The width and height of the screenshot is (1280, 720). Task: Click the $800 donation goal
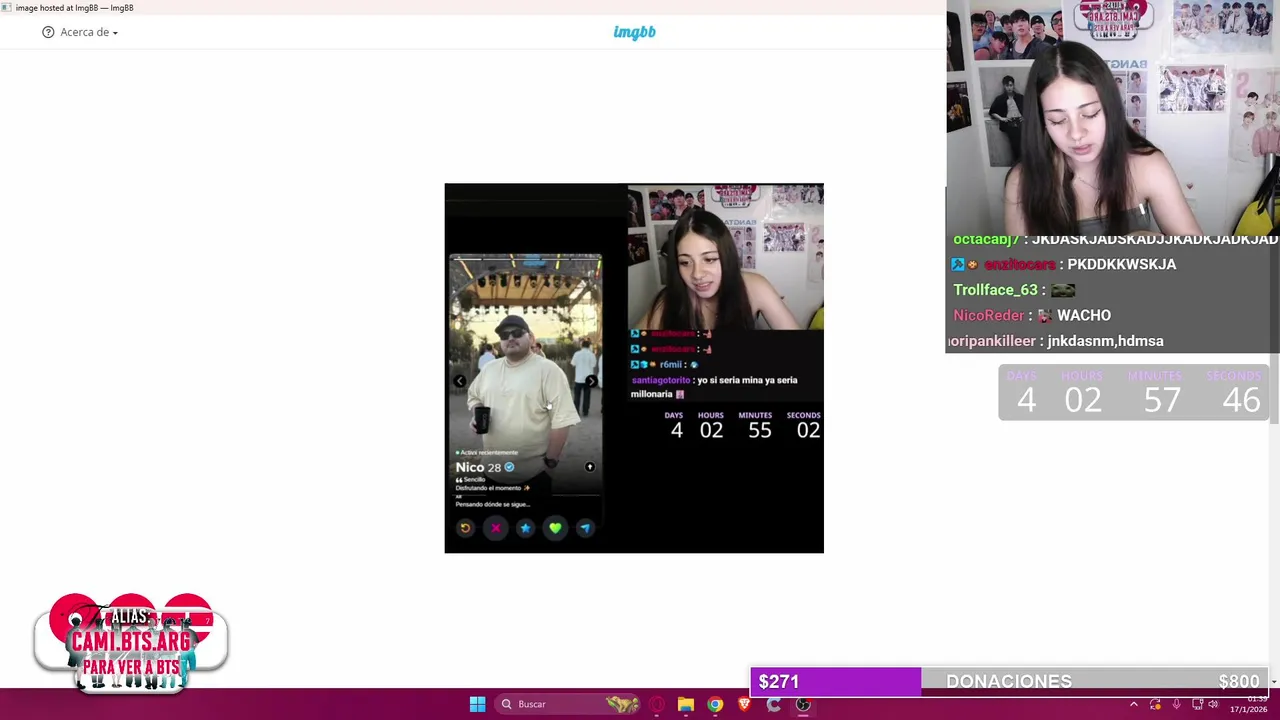pos(1238,681)
